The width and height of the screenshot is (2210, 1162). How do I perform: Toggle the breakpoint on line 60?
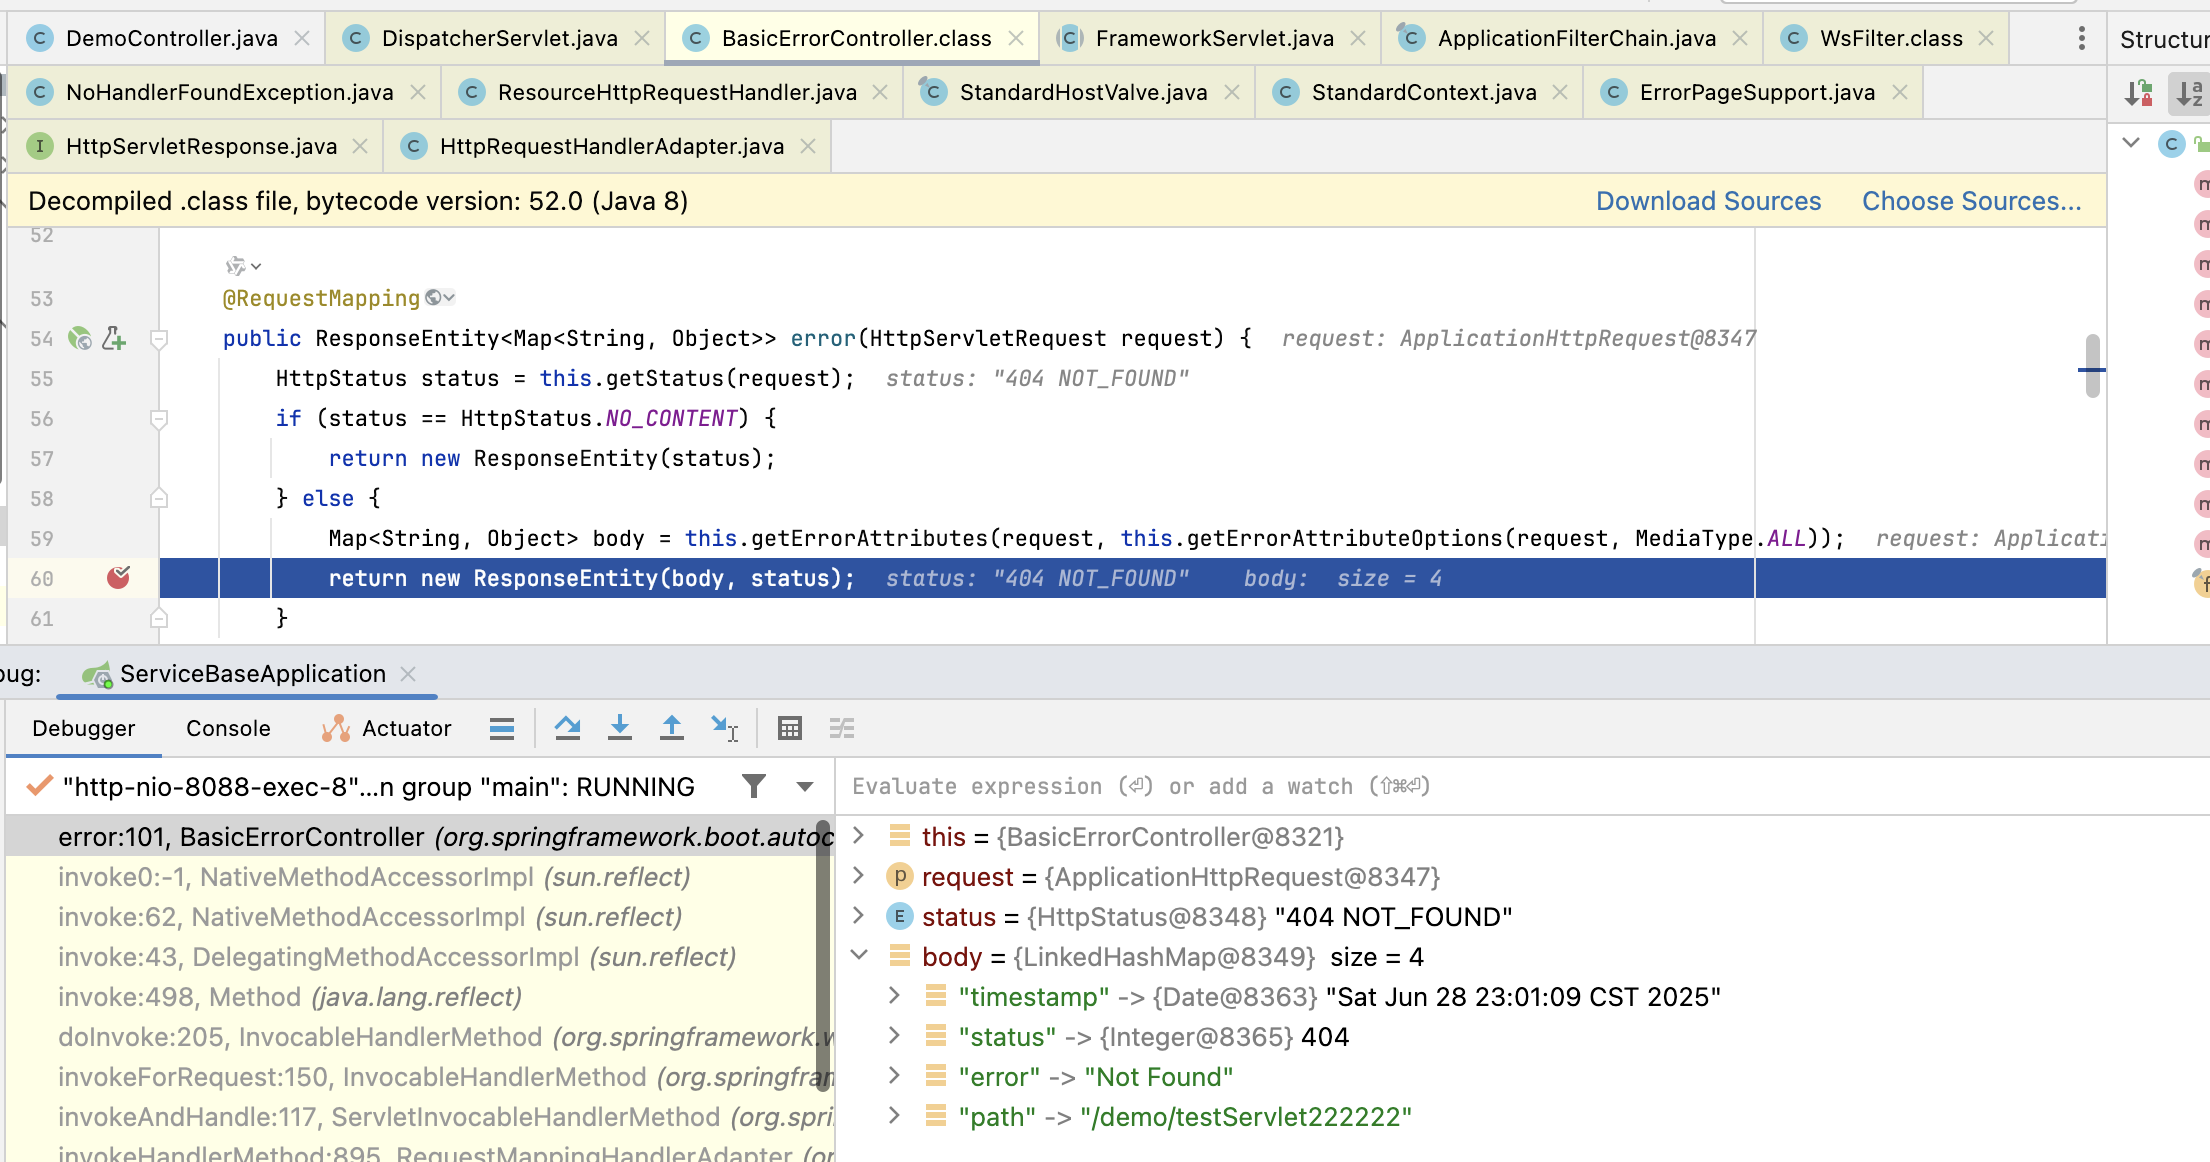118,578
